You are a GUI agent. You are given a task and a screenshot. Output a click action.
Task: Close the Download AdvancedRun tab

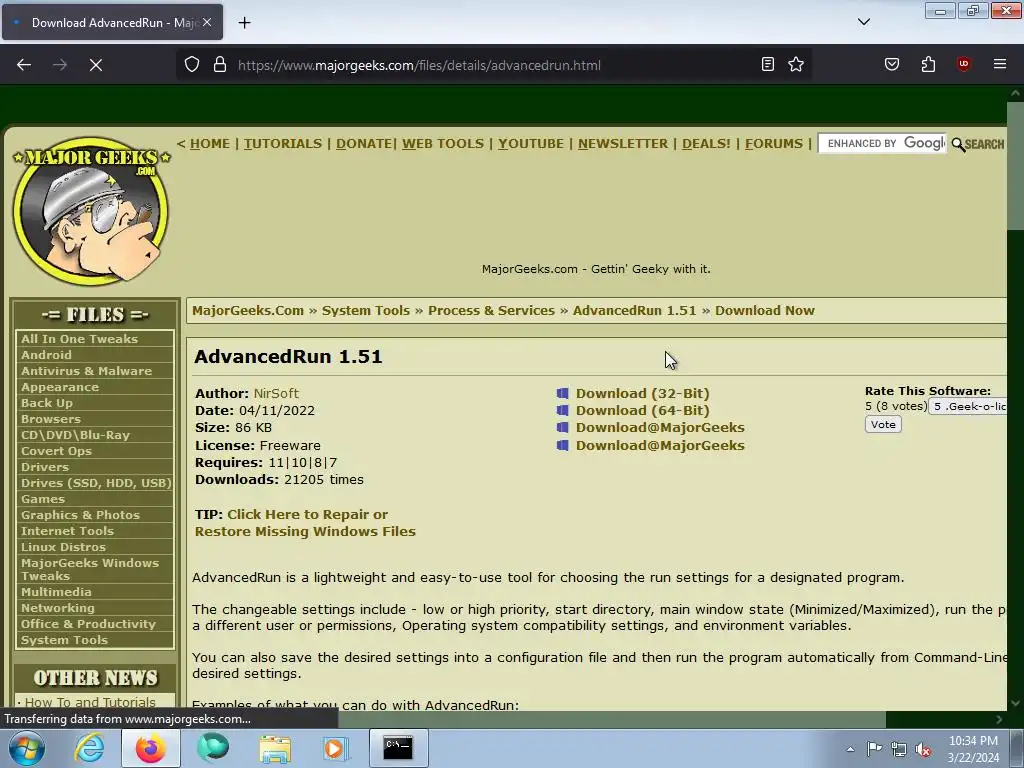pos(207,22)
